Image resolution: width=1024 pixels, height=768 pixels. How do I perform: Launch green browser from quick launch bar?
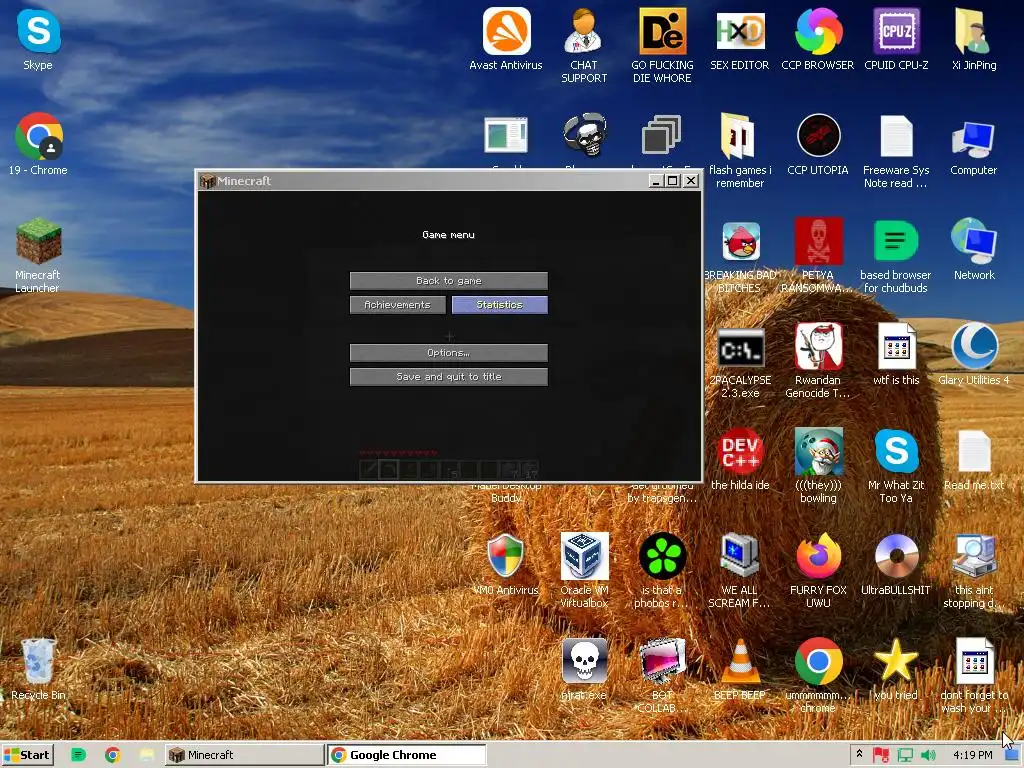(x=78, y=755)
